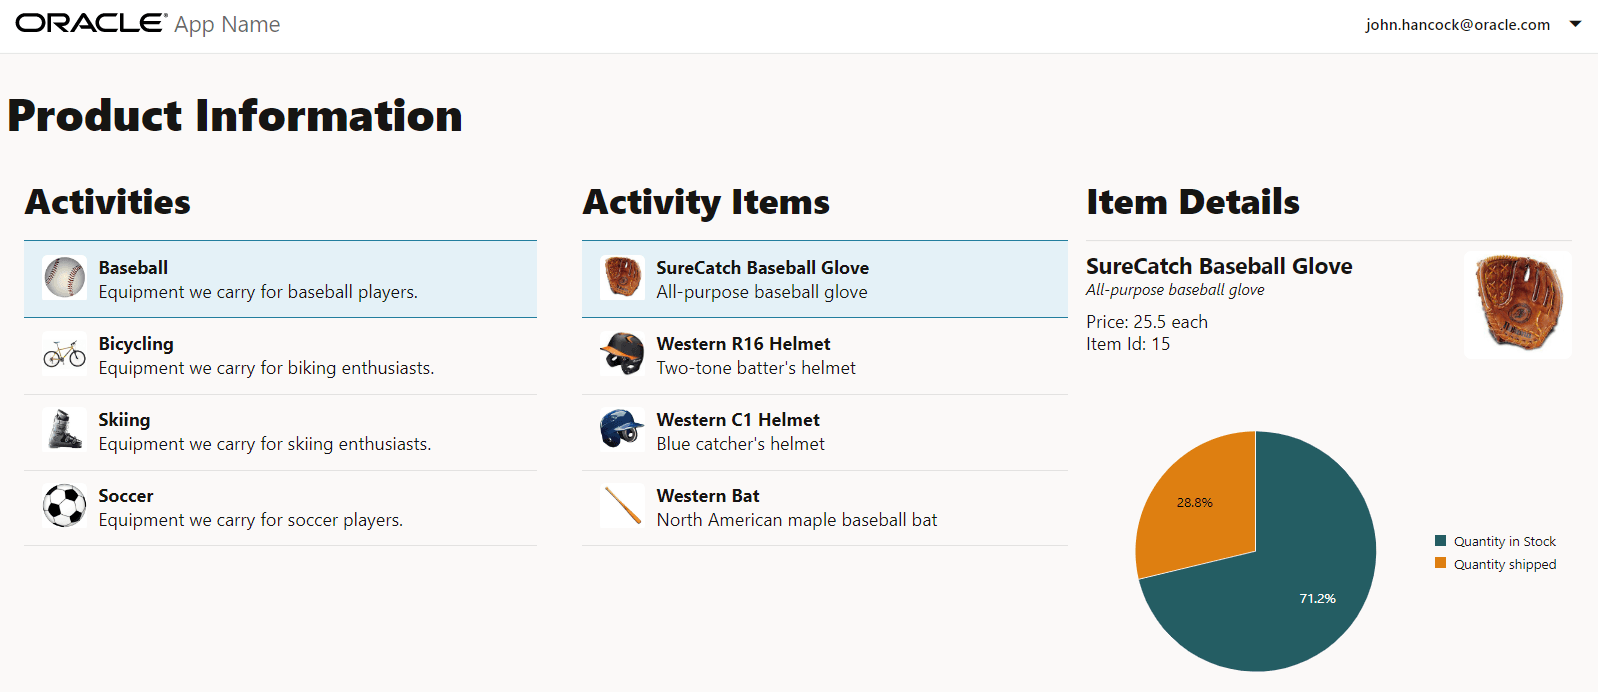Click the blue Western C1 Helmet icon

tap(622, 430)
